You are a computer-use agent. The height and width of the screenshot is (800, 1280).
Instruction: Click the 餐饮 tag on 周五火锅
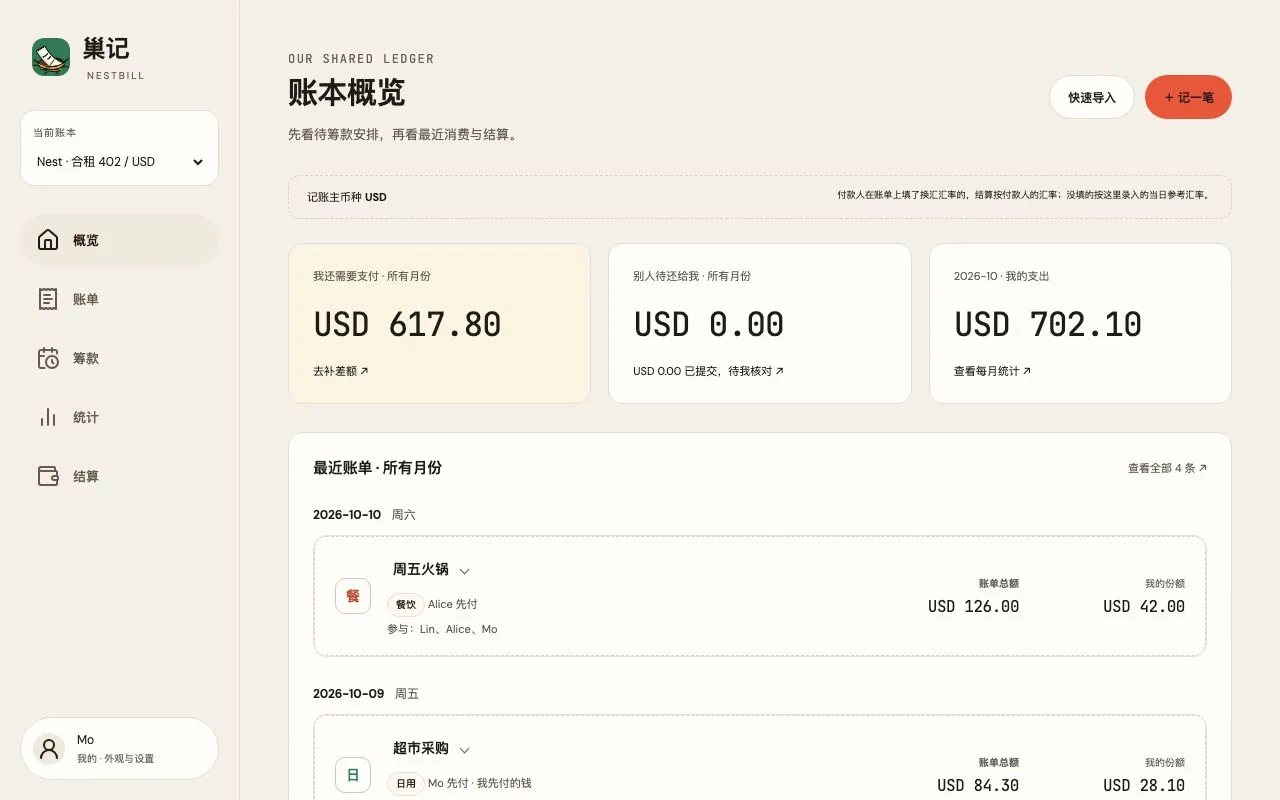(x=405, y=604)
